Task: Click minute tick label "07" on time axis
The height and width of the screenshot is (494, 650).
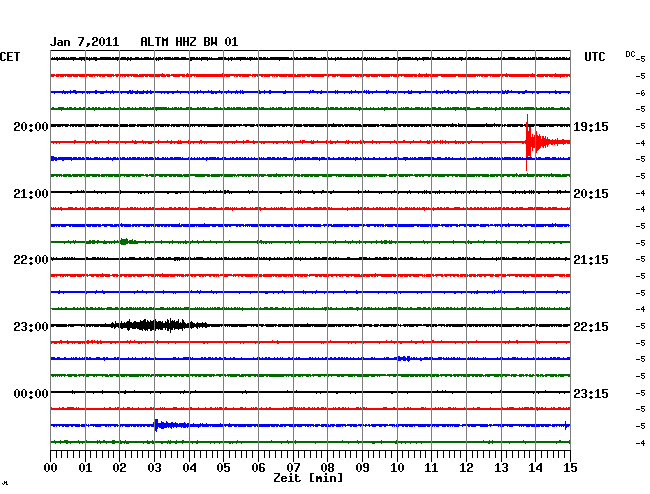Action: (x=293, y=468)
